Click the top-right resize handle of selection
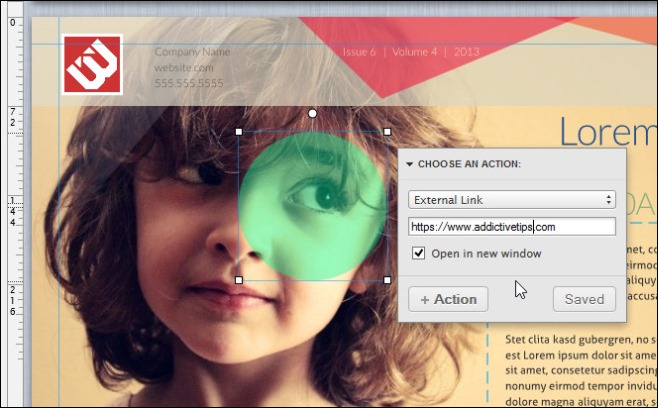The height and width of the screenshot is (408, 658). coord(387,132)
